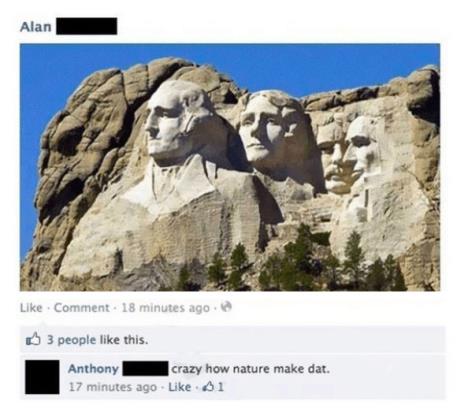The image size is (468, 412).
Task: Click the rightmost carved face in the photo
Action: [x=360, y=150]
